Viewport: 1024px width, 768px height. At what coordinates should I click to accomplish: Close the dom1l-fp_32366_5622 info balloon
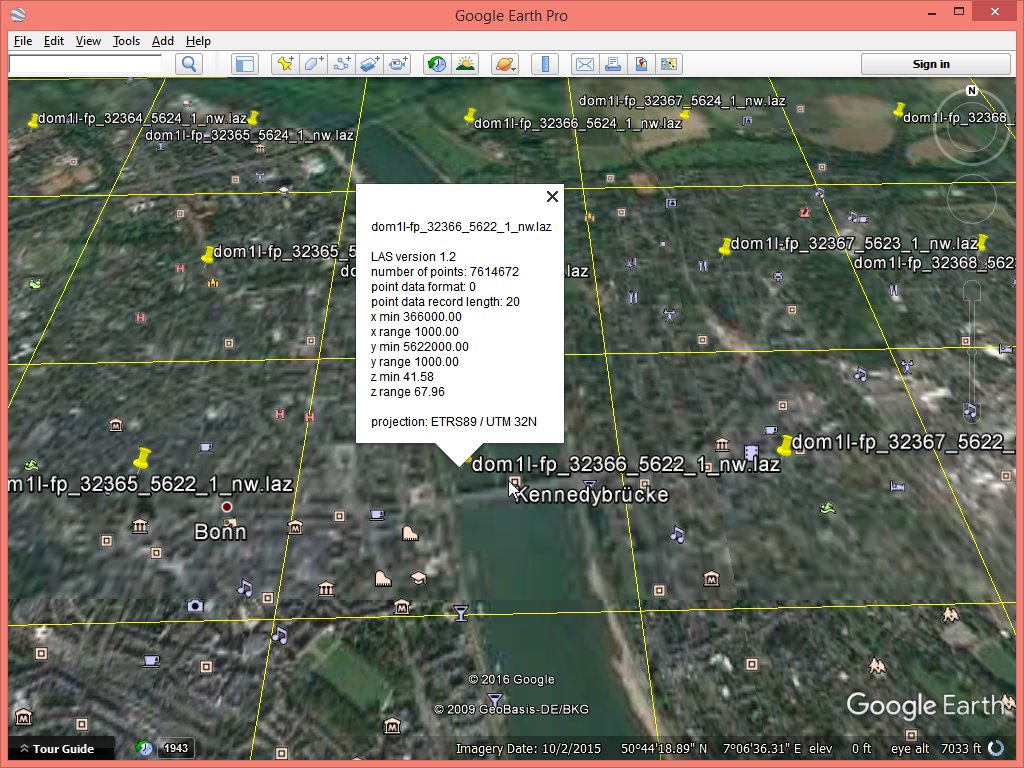coord(552,196)
